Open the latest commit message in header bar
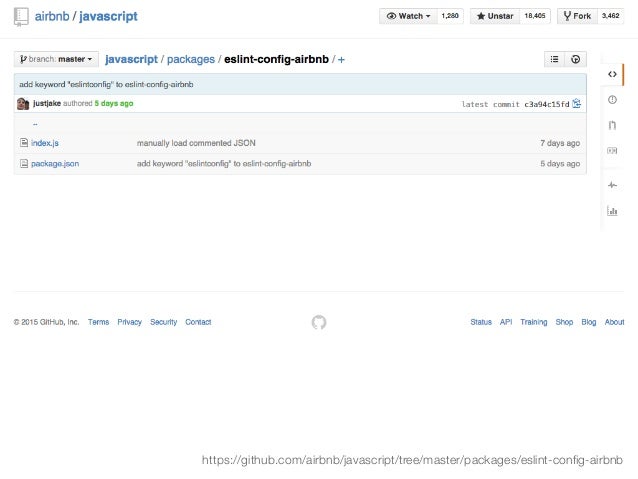 tap(106, 84)
